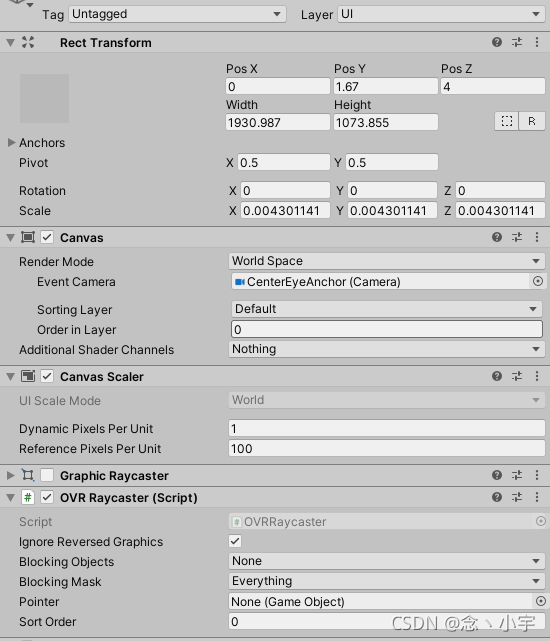Open the Tag dropdown showing Untagged

pyautogui.click(x=177, y=14)
